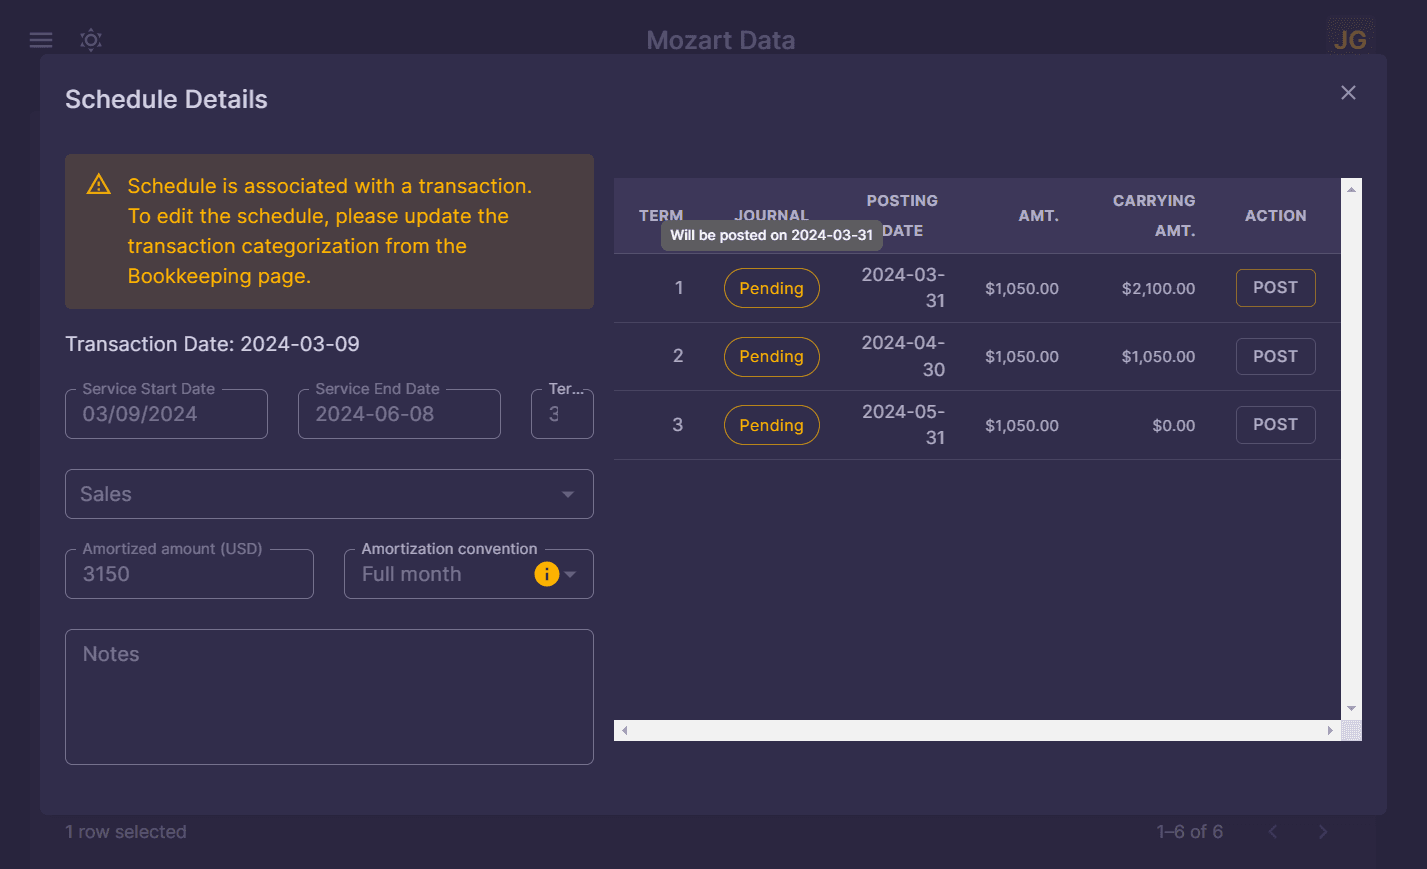Select the JOURNAL column header
1427x869 pixels.
click(x=772, y=215)
